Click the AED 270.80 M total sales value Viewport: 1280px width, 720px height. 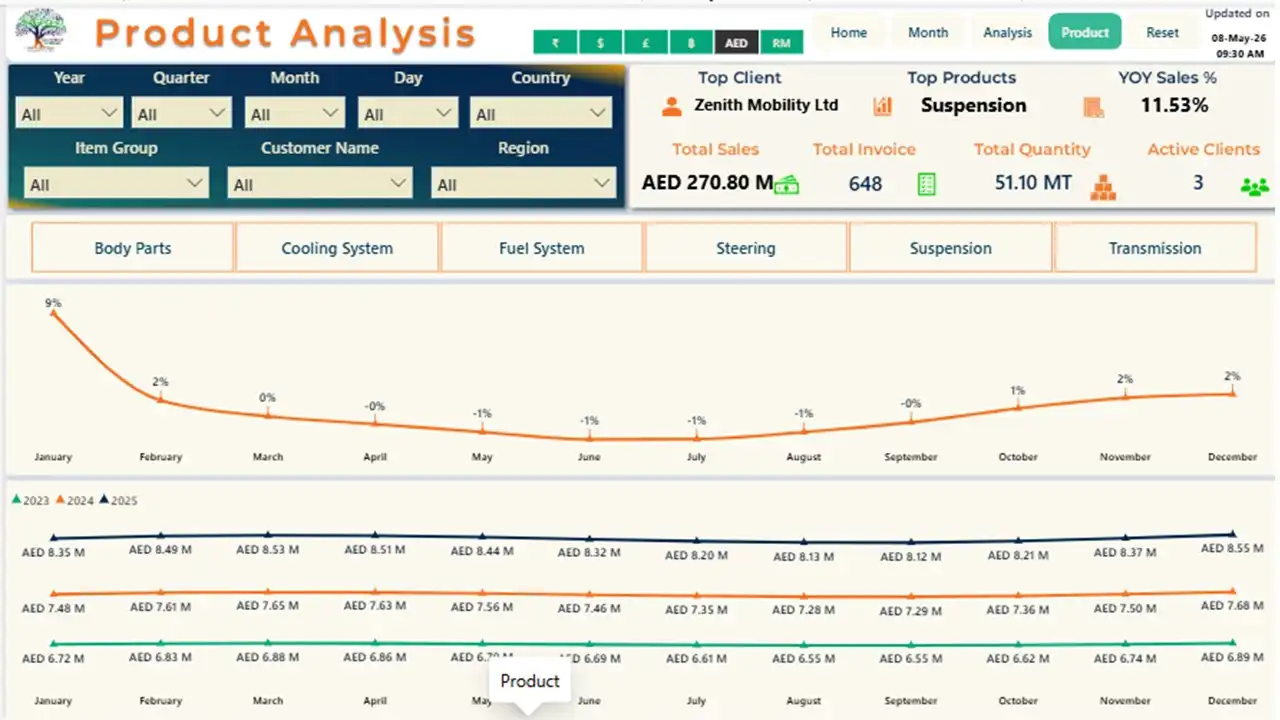pyautogui.click(x=708, y=183)
